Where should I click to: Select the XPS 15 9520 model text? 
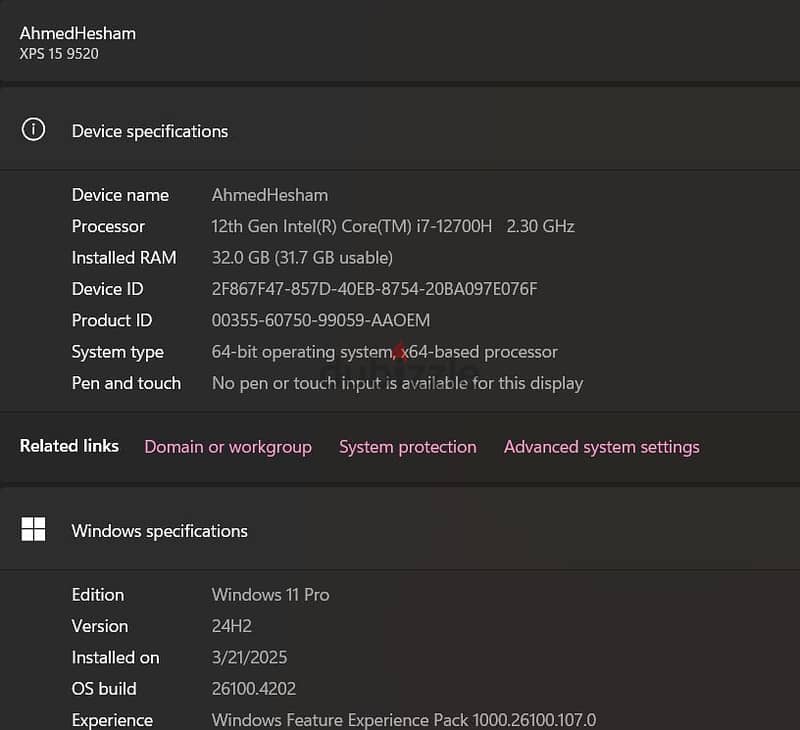pyautogui.click(x=59, y=54)
